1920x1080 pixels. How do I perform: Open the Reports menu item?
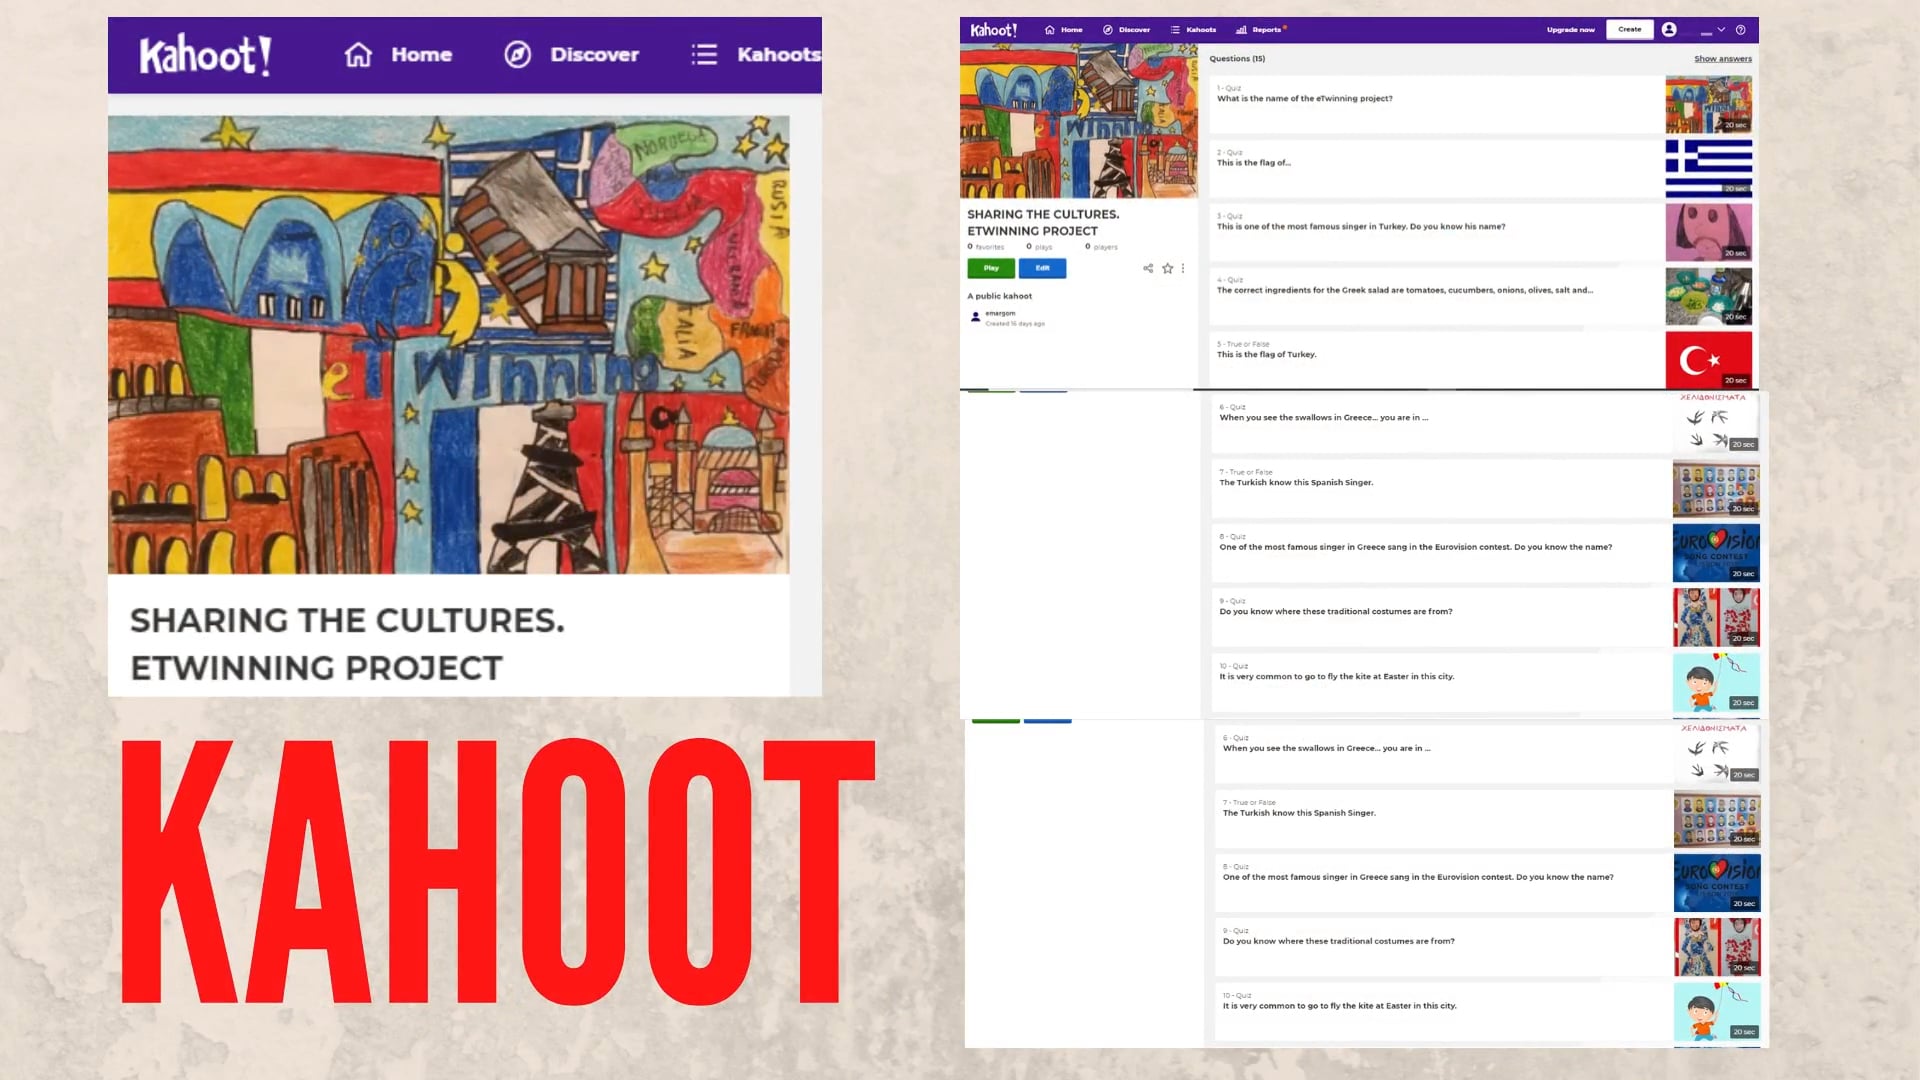tap(1260, 30)
